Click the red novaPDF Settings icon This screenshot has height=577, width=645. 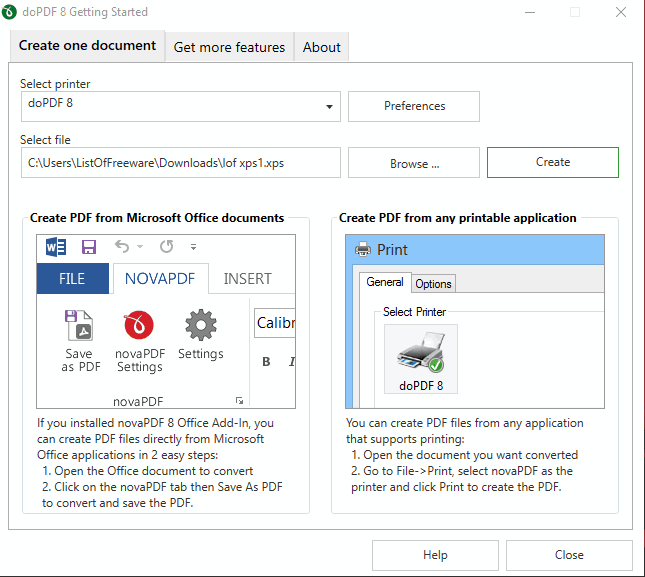(139, 325)
